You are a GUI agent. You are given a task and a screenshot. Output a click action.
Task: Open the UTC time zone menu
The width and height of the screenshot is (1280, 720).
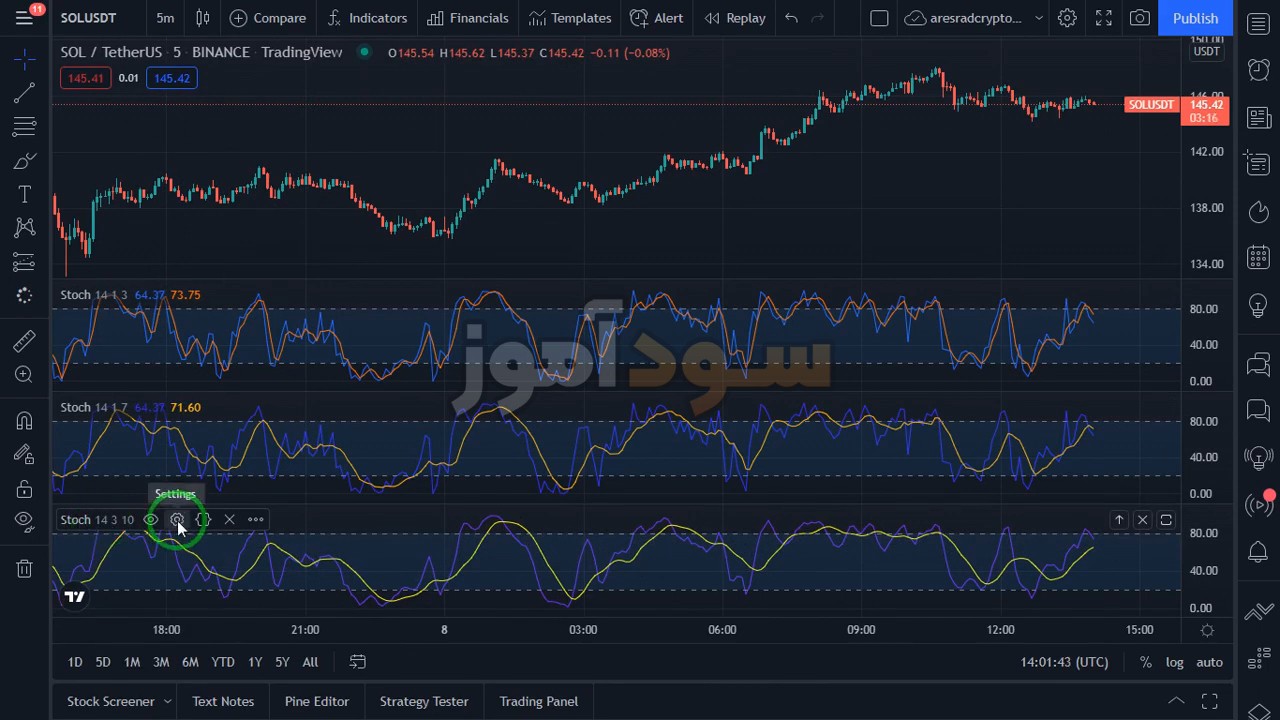pos(1064,662)
